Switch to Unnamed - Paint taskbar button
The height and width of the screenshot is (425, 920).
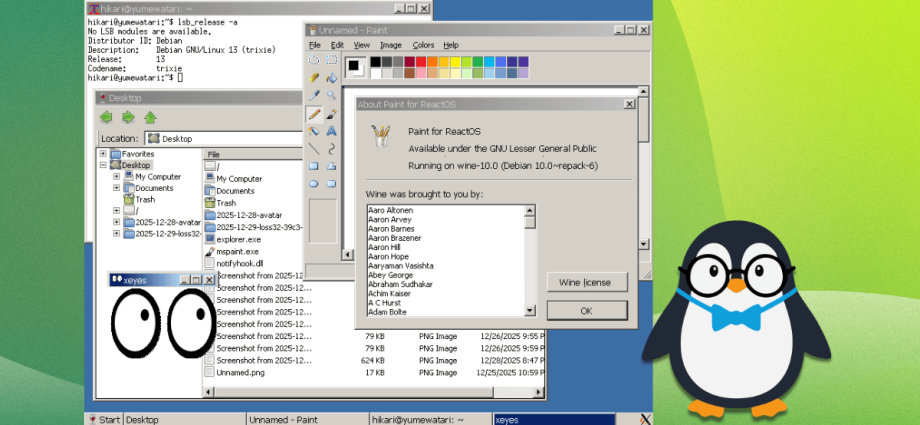pos(307,419)
